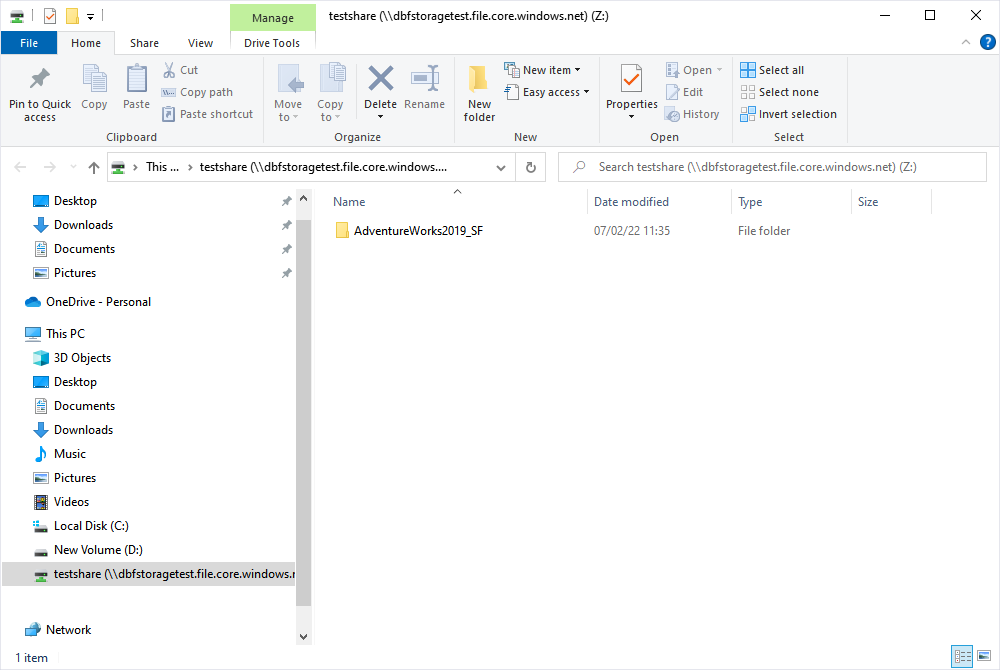1000x670 pixels.
Task: Click Select none in ribbon
Action: [779, 92]
